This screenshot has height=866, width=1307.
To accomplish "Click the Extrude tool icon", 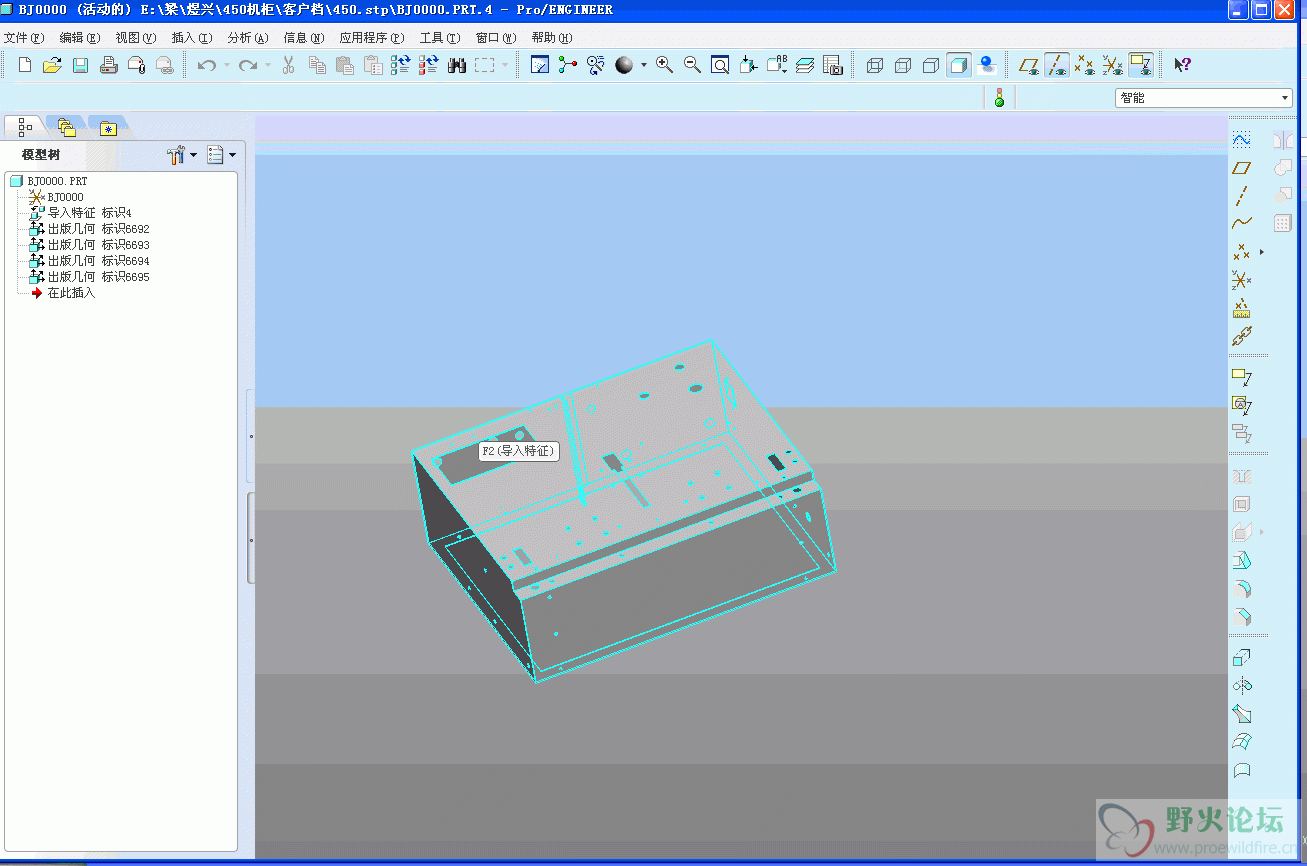I will (1241, 659).
